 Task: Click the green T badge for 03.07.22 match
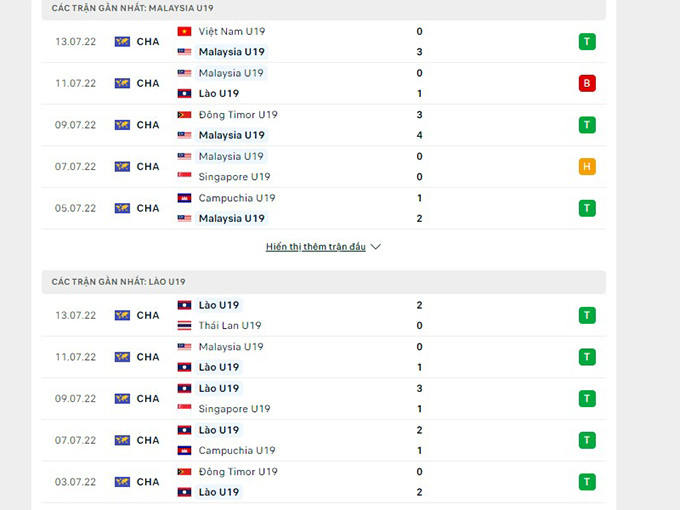[587, 482]
